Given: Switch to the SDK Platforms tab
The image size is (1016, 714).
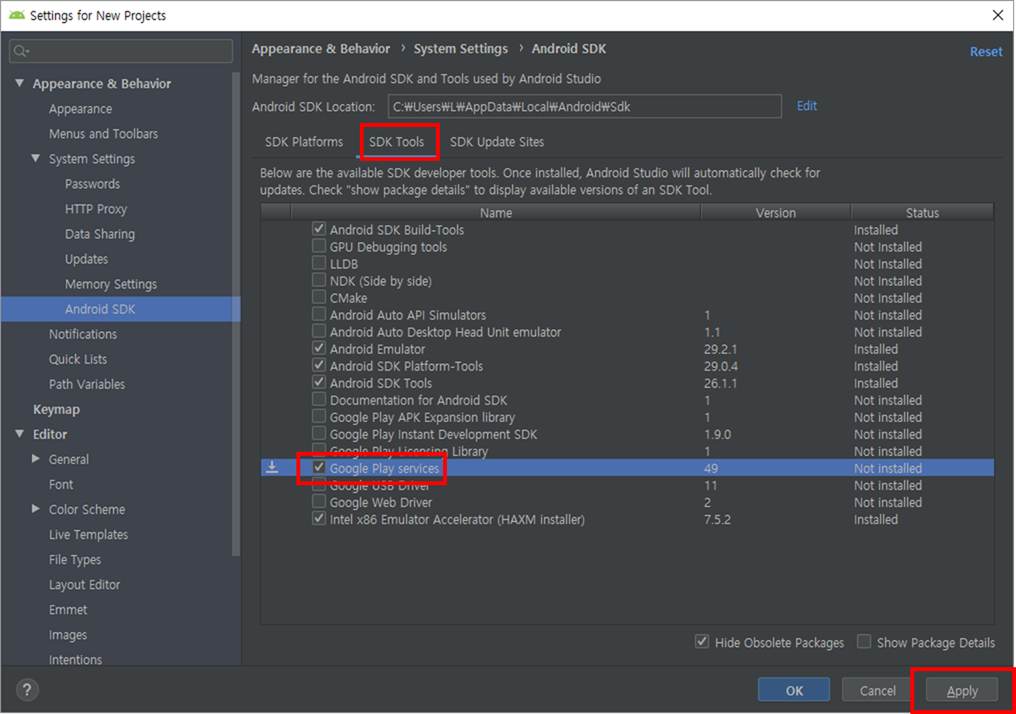Looking at the screenshot, I should click(x=304, y=142).
